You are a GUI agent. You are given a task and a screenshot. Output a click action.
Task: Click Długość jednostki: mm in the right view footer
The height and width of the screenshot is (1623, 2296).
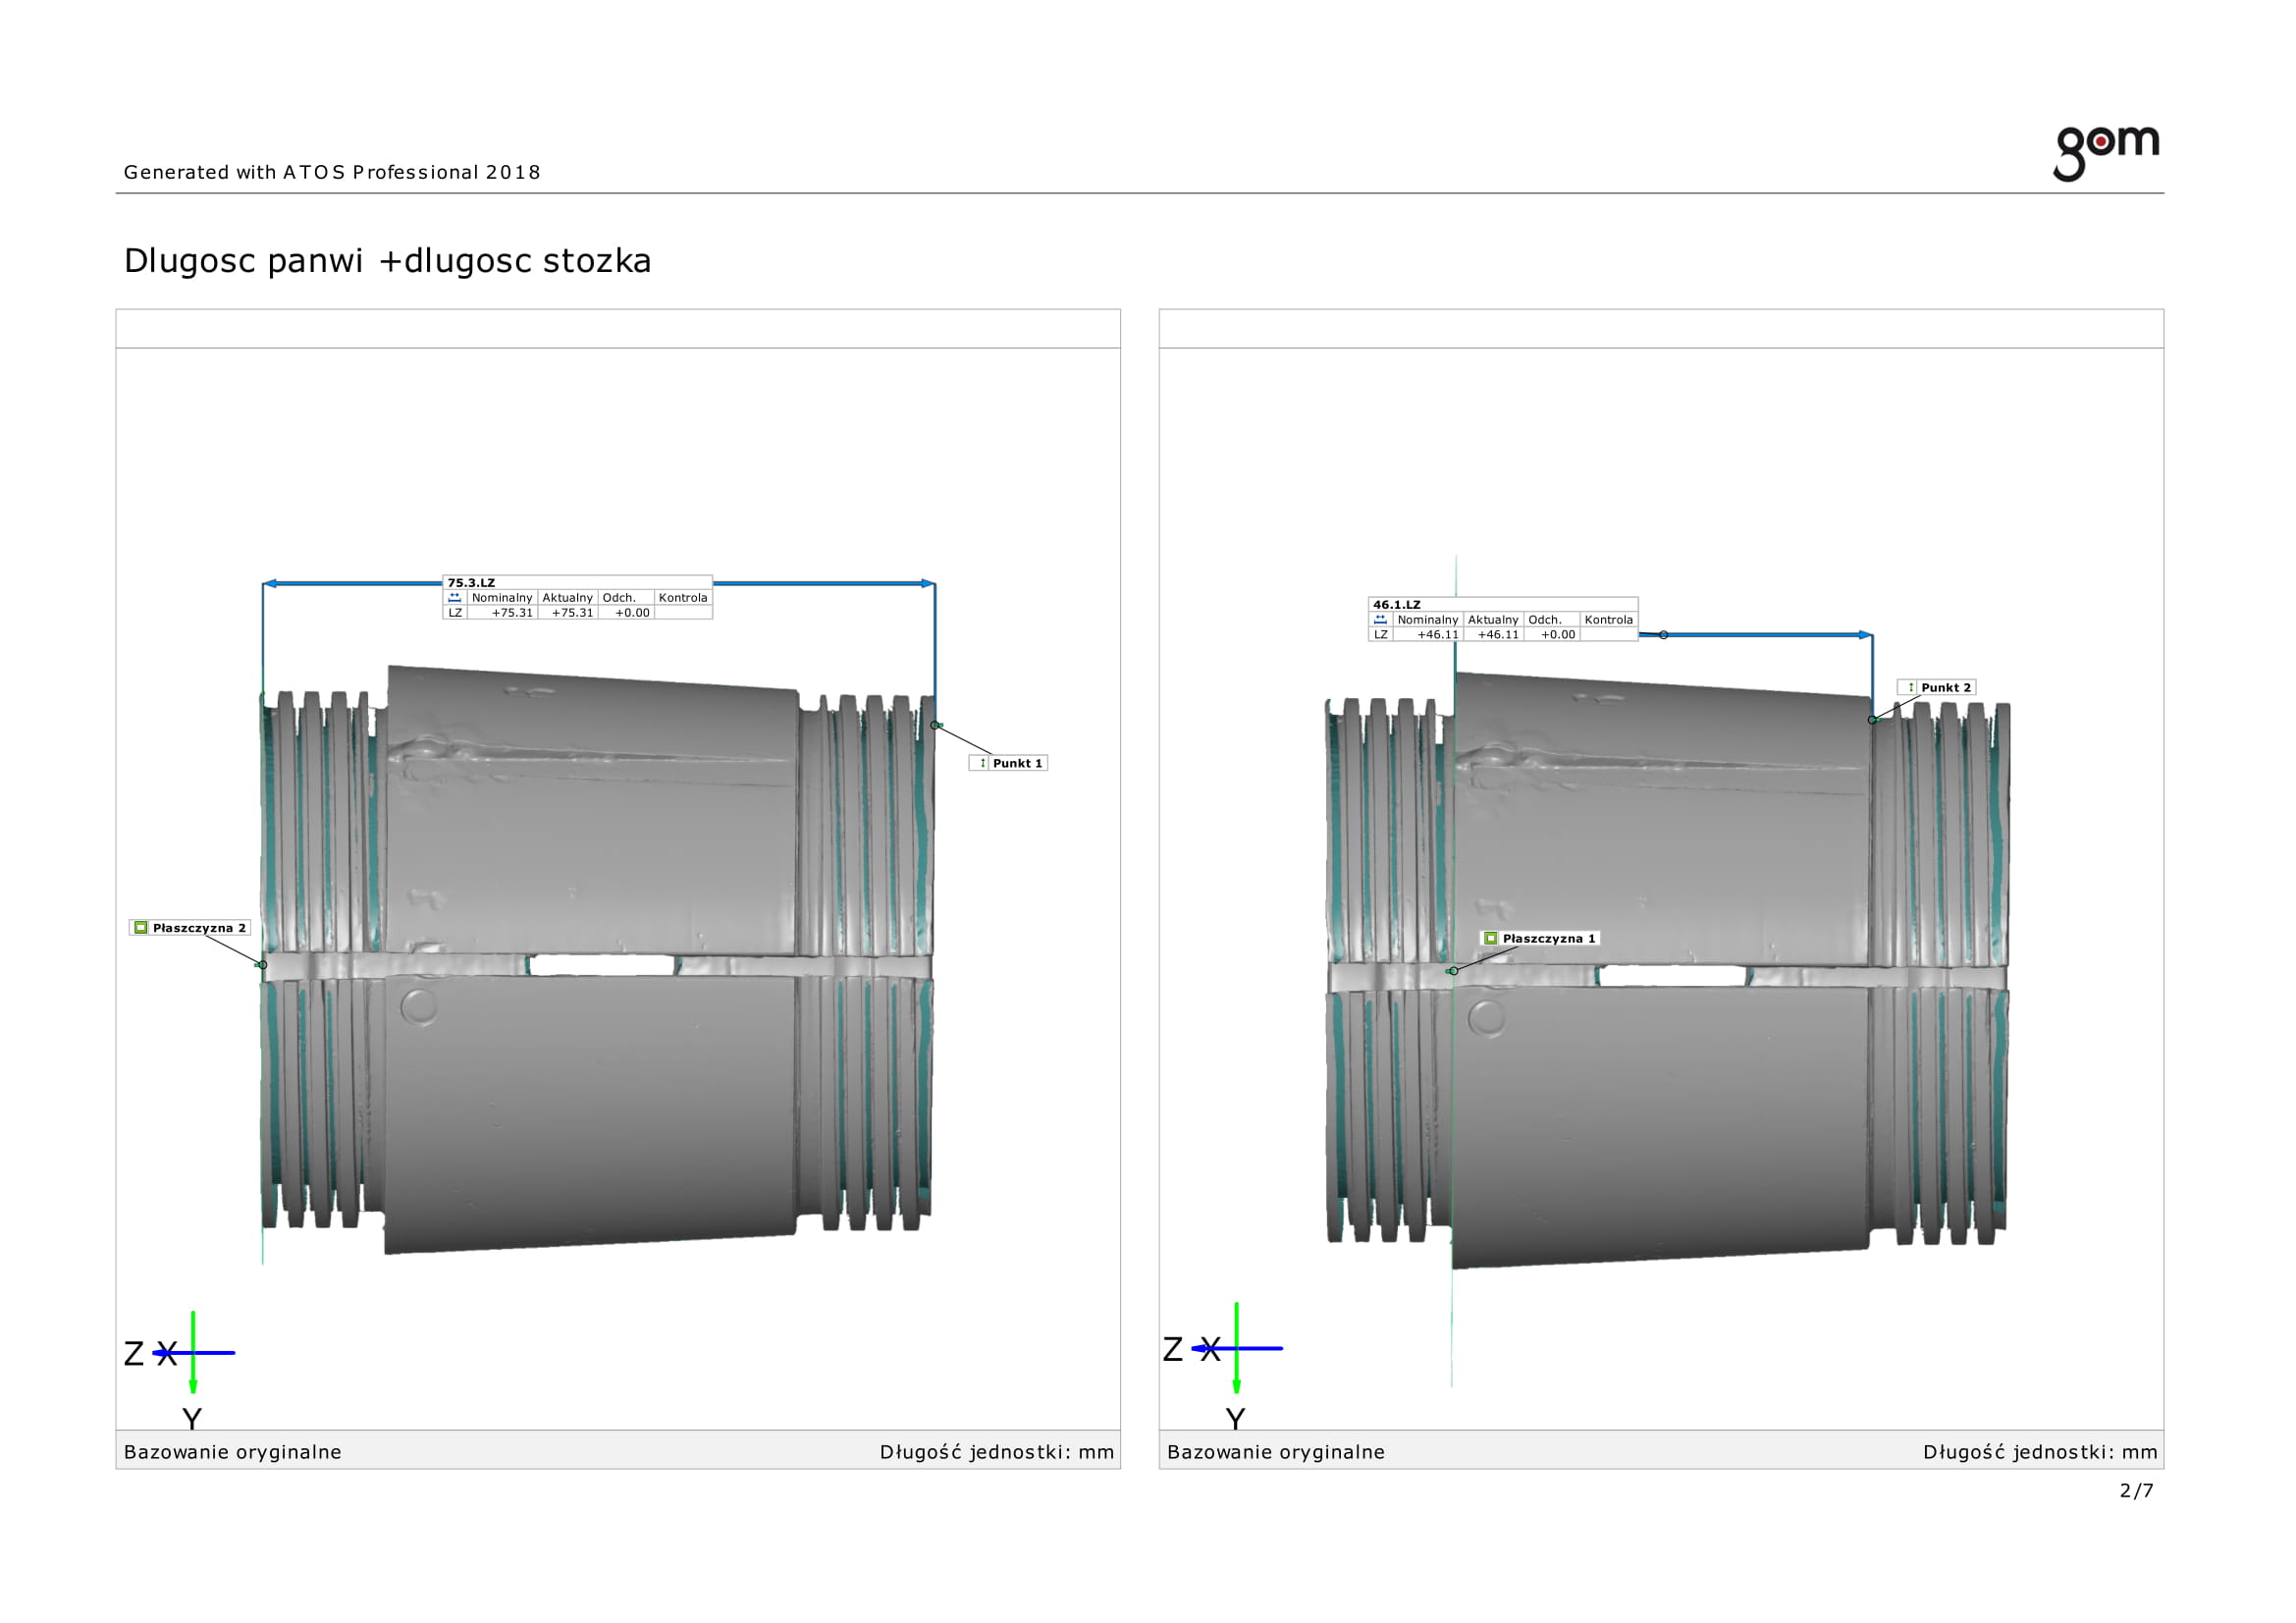(2040, 1452)
